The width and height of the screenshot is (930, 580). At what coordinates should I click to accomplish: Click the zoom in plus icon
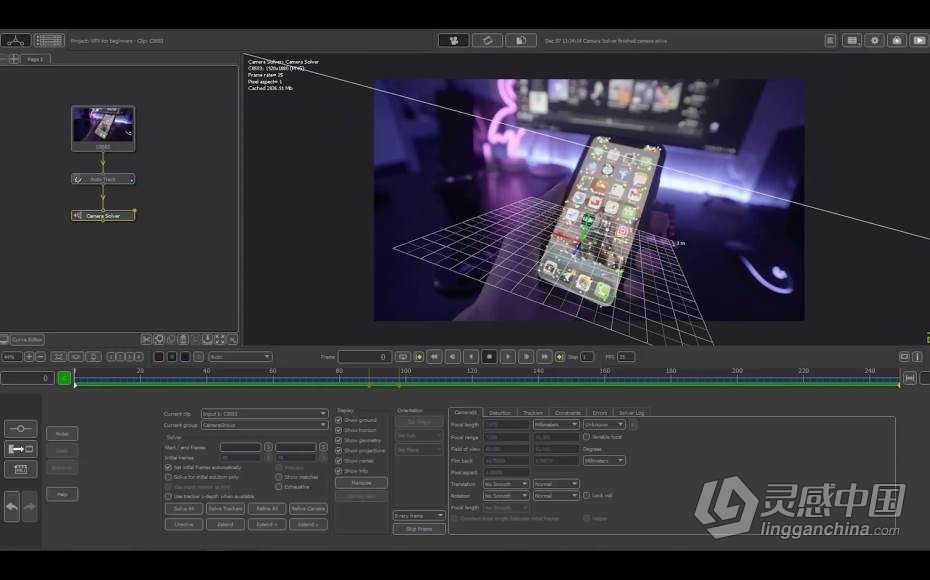28,356
